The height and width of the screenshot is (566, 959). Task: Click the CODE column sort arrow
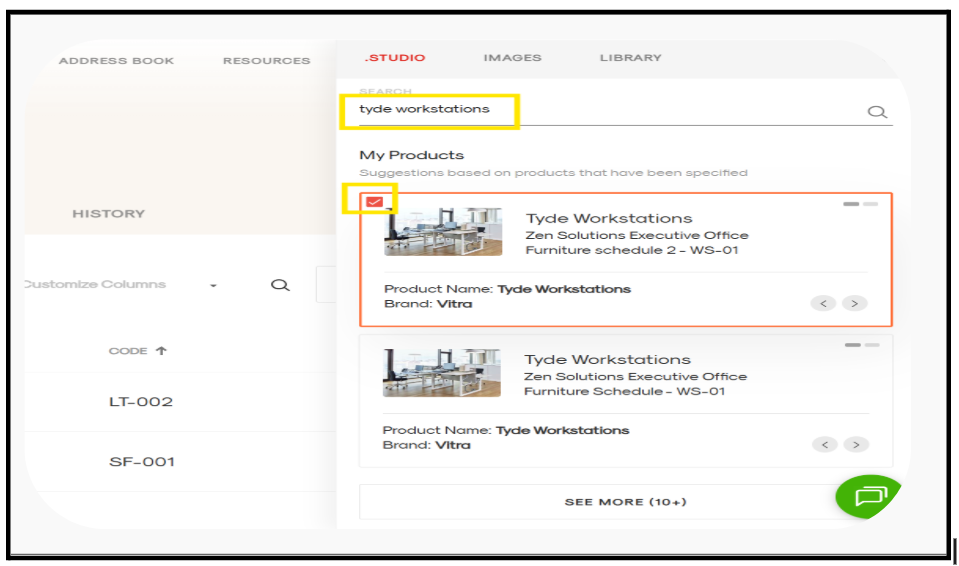(162, 351)
